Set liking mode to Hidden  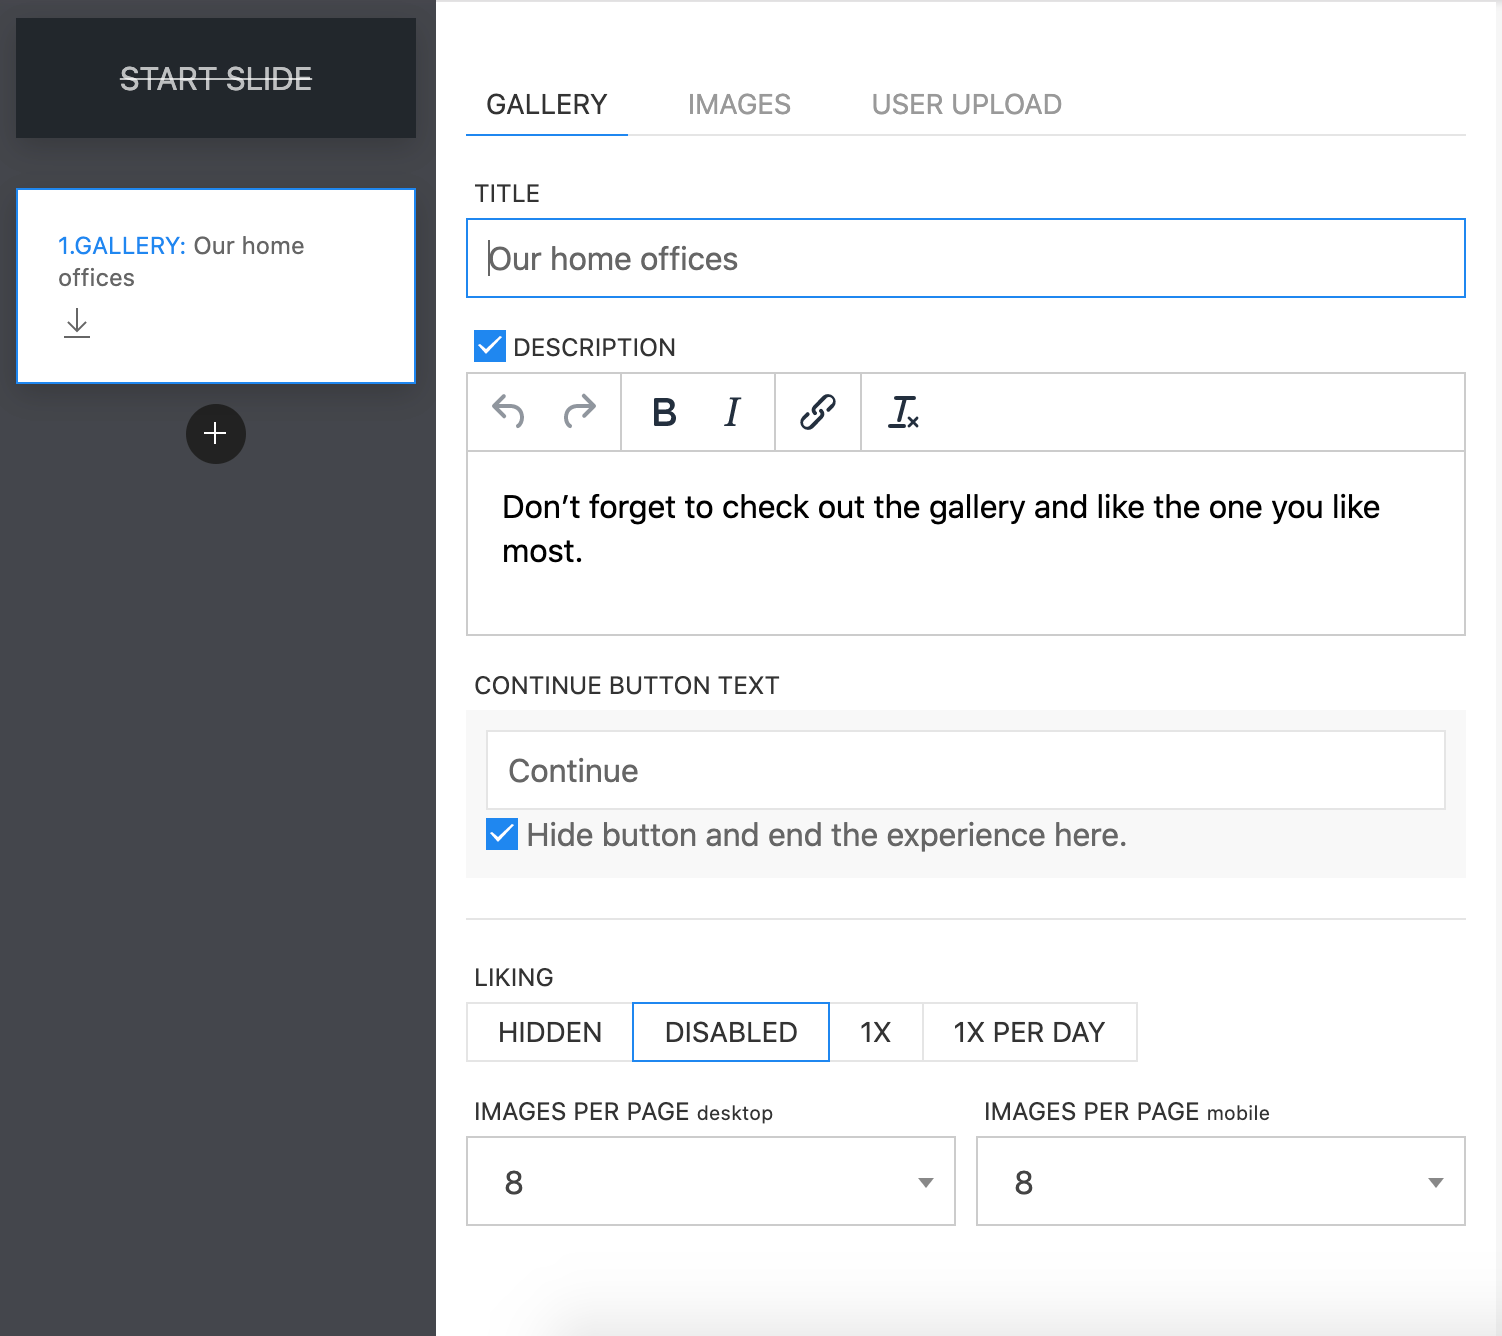point(550,1032)
